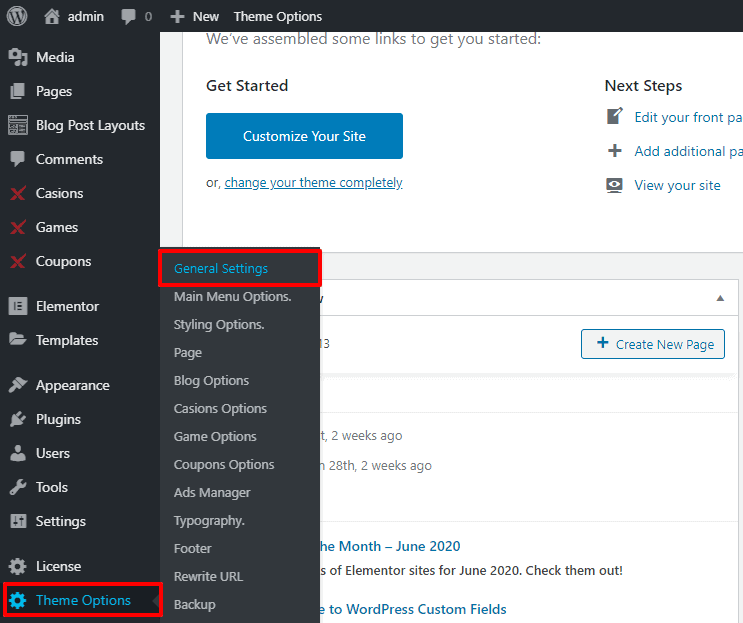Click the Pages sidebar icon
Viewport: 743px width, 623px height.
18,91
